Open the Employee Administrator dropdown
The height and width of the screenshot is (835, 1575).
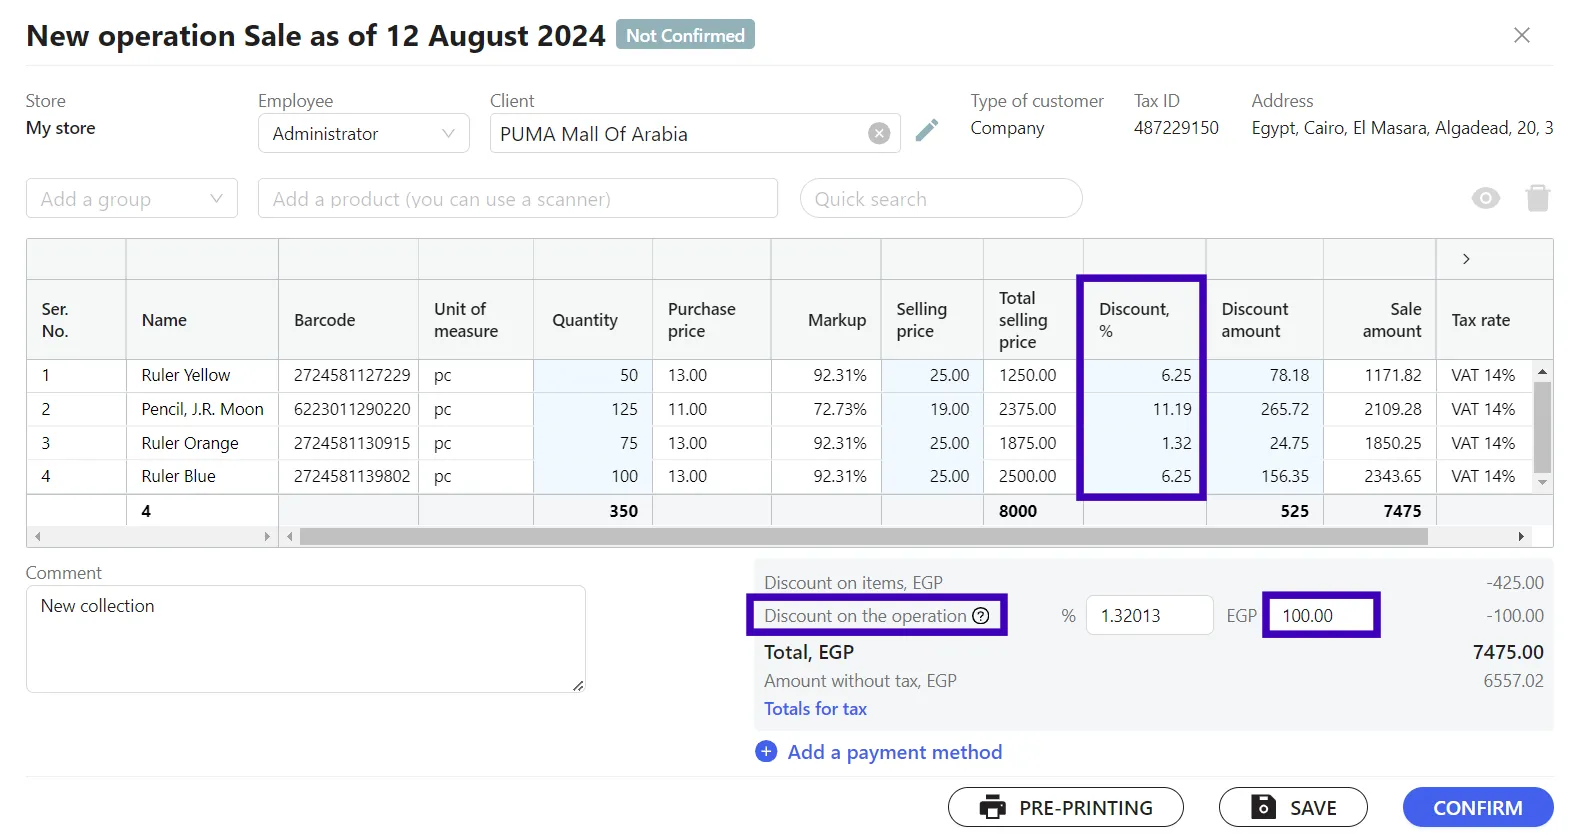364,133
